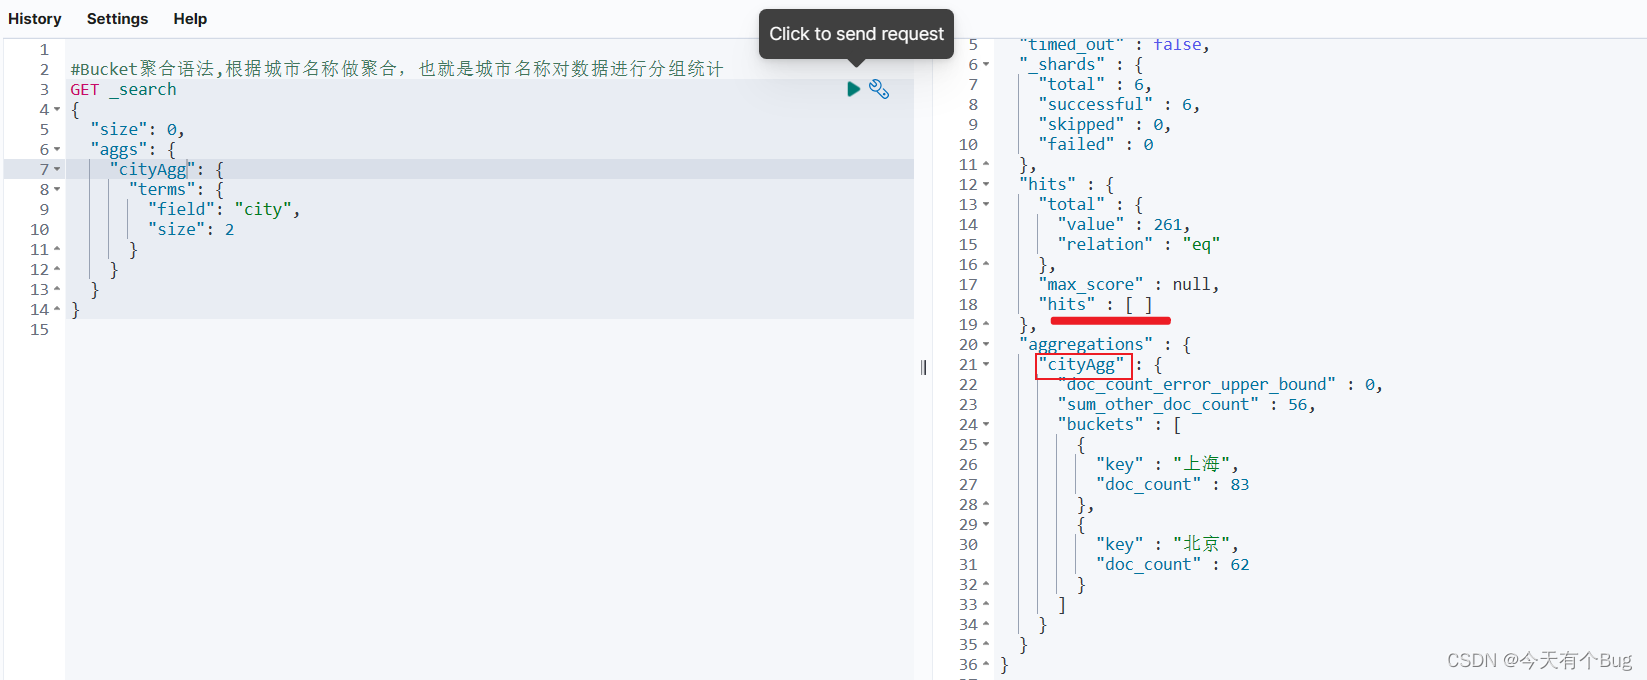Collapse buckets array at response line 24
The height and width of the screenshot is (680, 1647).
(986, 424)
